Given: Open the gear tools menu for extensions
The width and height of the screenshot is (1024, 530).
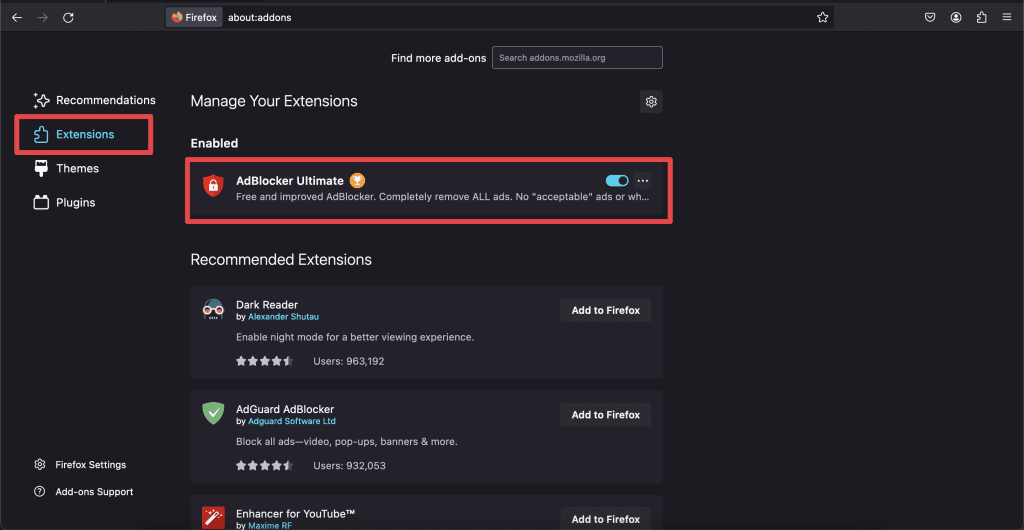Looking at the screenshot, I should [651, 101].
